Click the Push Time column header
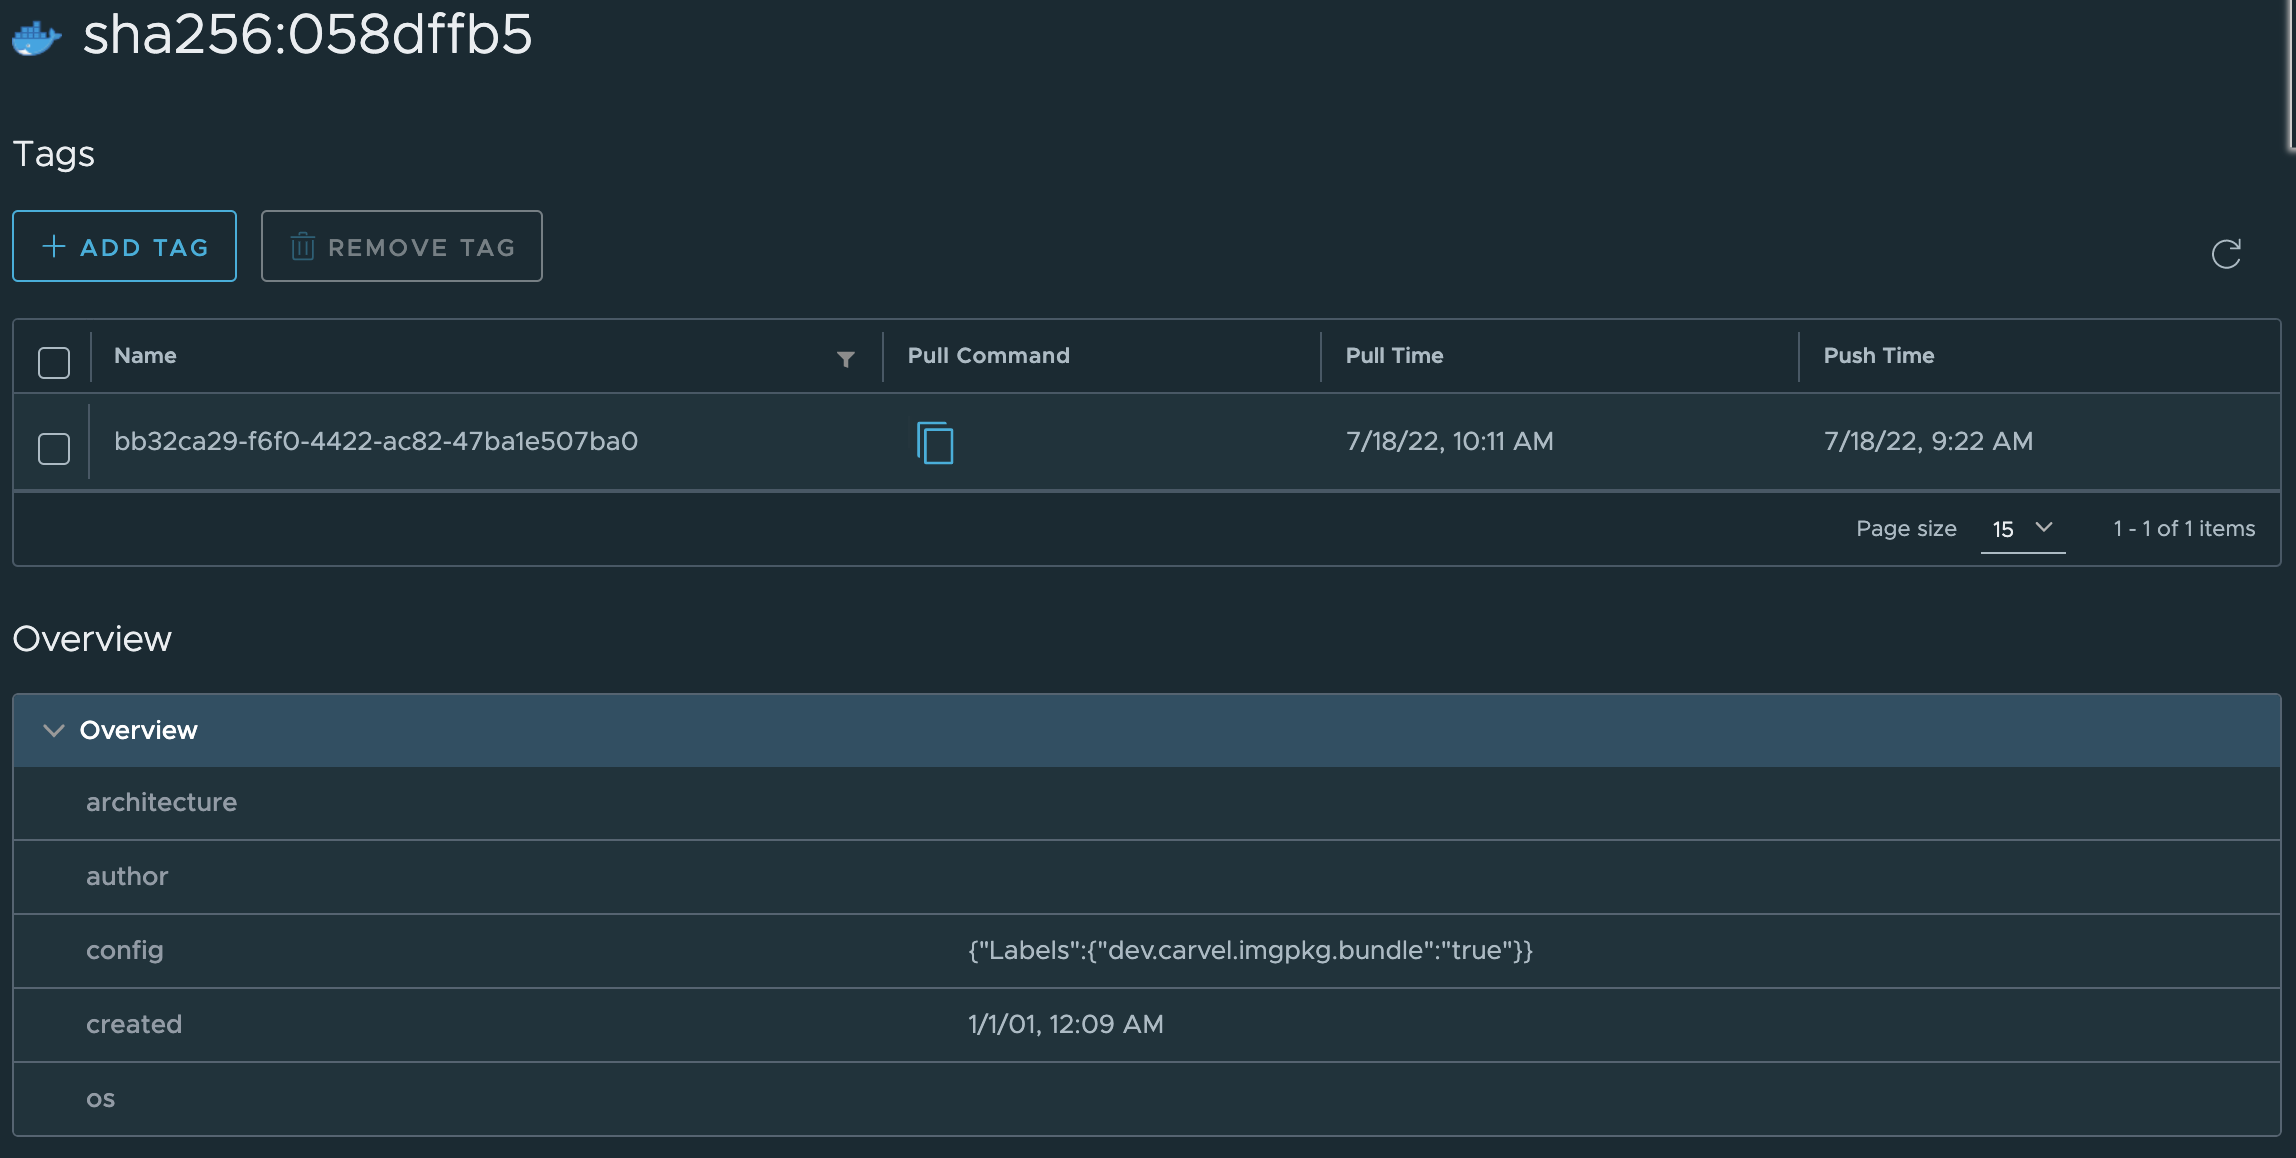This screenshot has width=2296, height=1158. pyautogui.click(x=1877, y=356)
